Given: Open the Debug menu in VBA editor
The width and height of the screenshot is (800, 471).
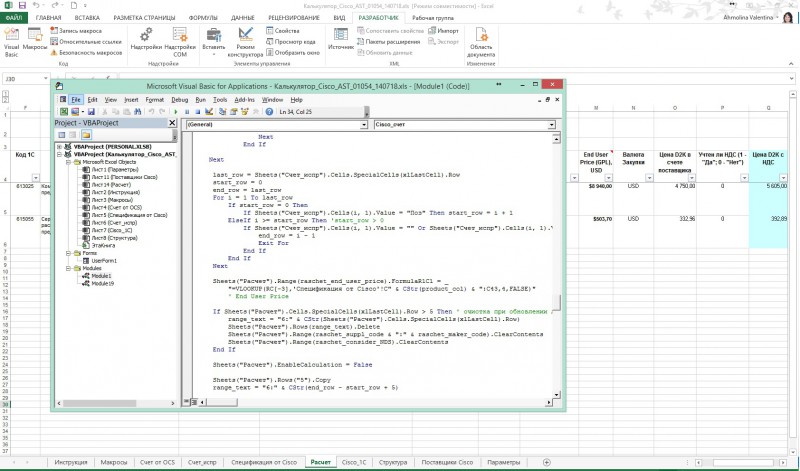Looking at the screenshot, I should tap(179, 100).
